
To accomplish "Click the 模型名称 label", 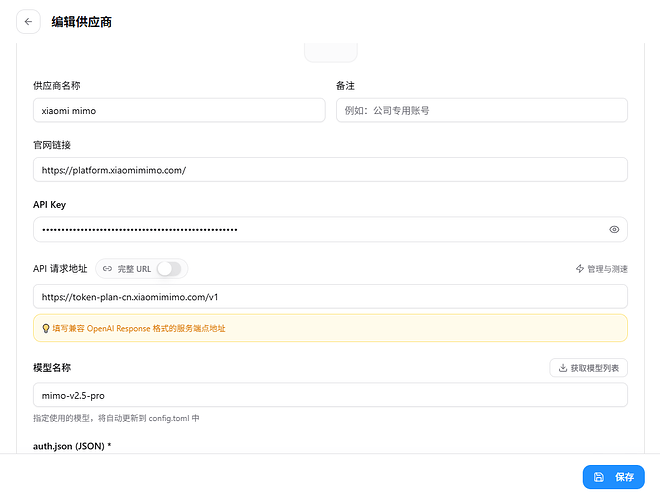I will [52, 368].
